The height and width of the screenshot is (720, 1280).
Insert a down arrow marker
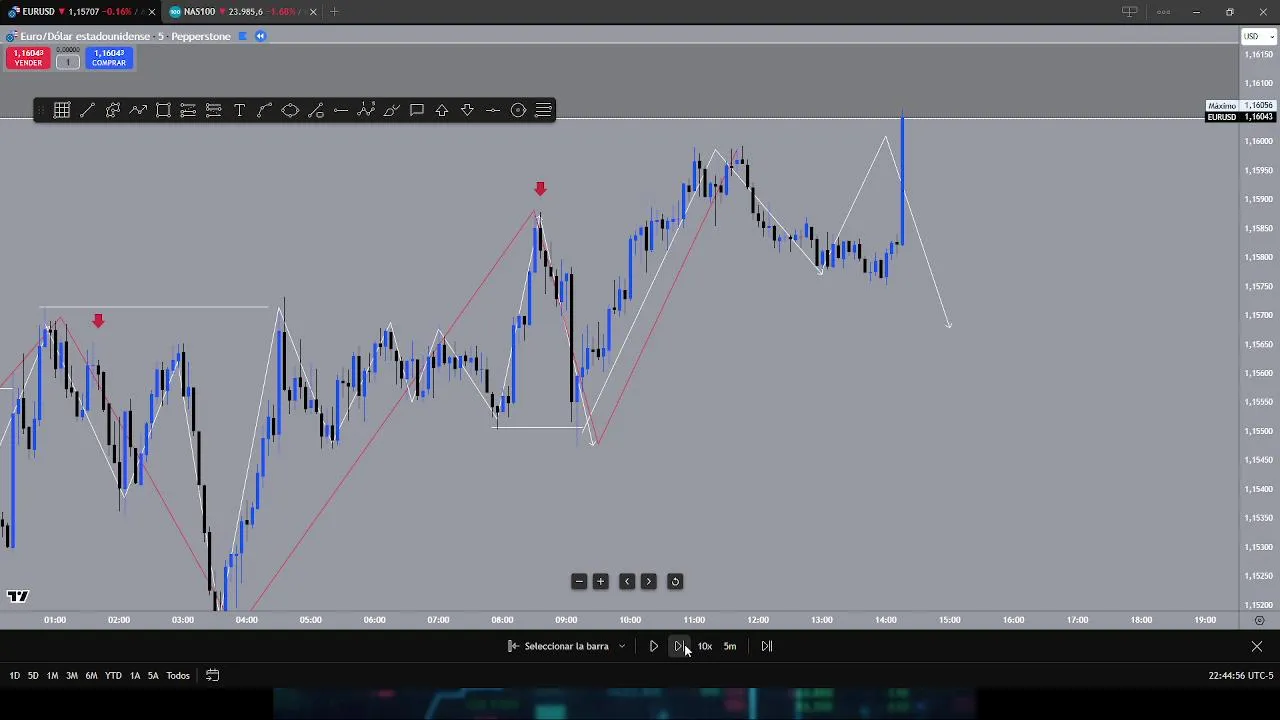coord(467,110)
